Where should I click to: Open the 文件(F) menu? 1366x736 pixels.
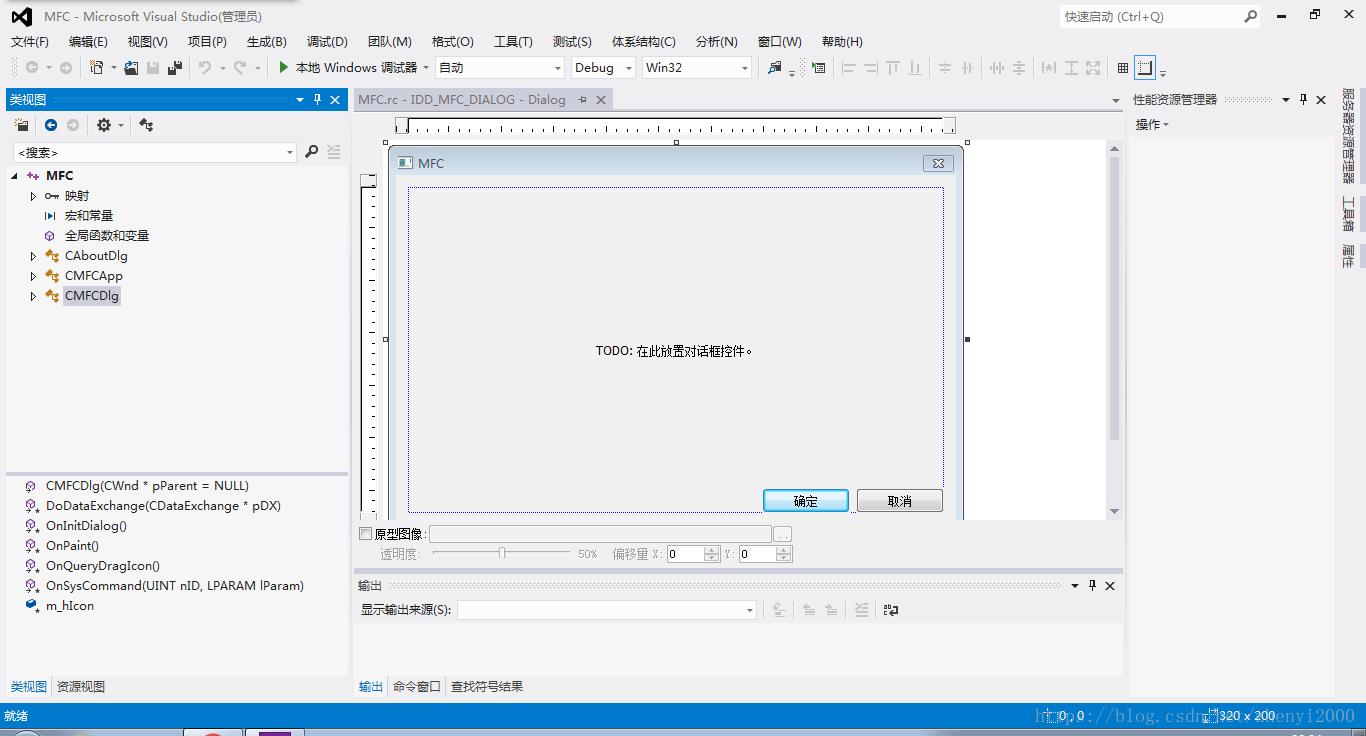[30, 41]
